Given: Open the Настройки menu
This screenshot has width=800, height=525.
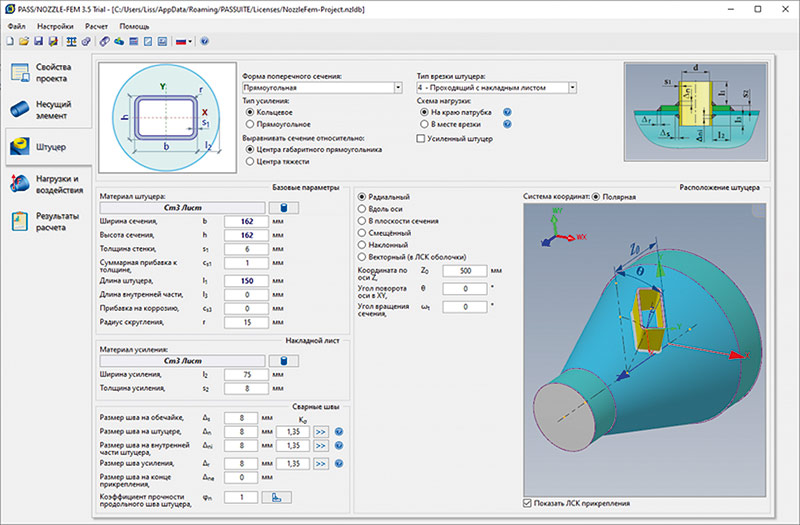Looking at the screenshot, I should click(x=55, y=26).
